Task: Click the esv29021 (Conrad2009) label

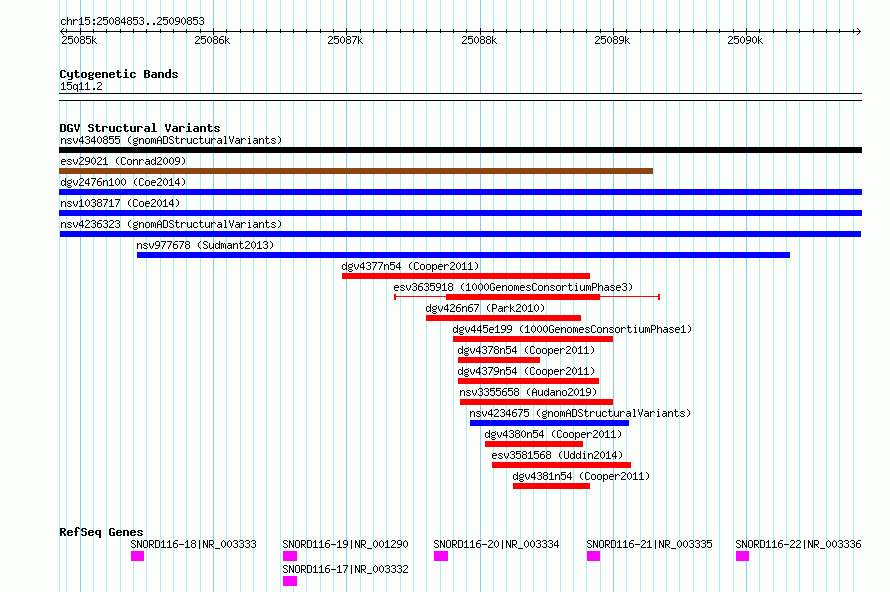Action: pos(123,161)
